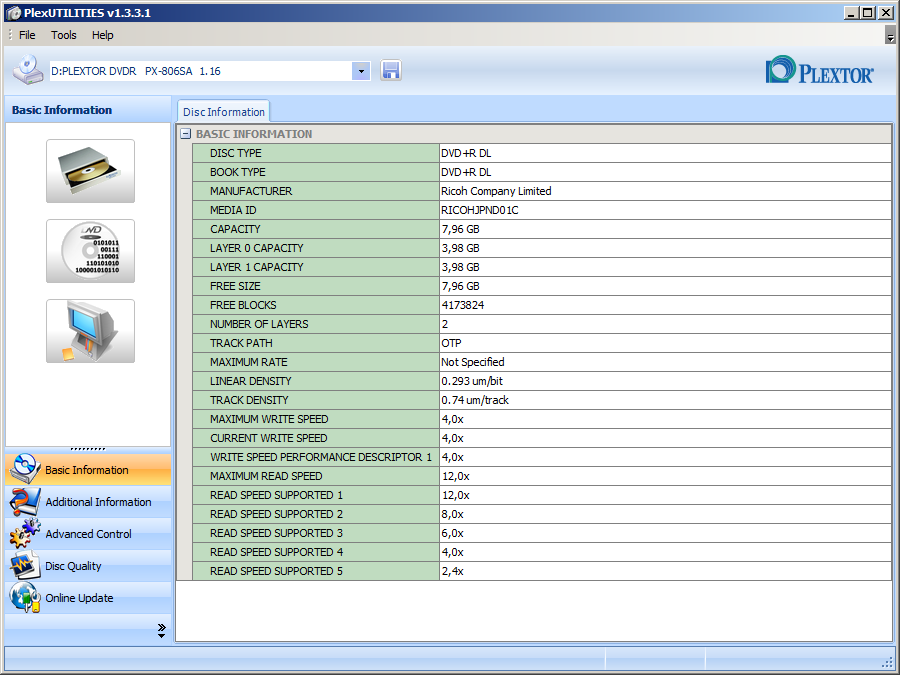Click the LAYER 0 CAPACITY row
The width and height of the screenshot is (900, 675).
click(x=542, y=248)
